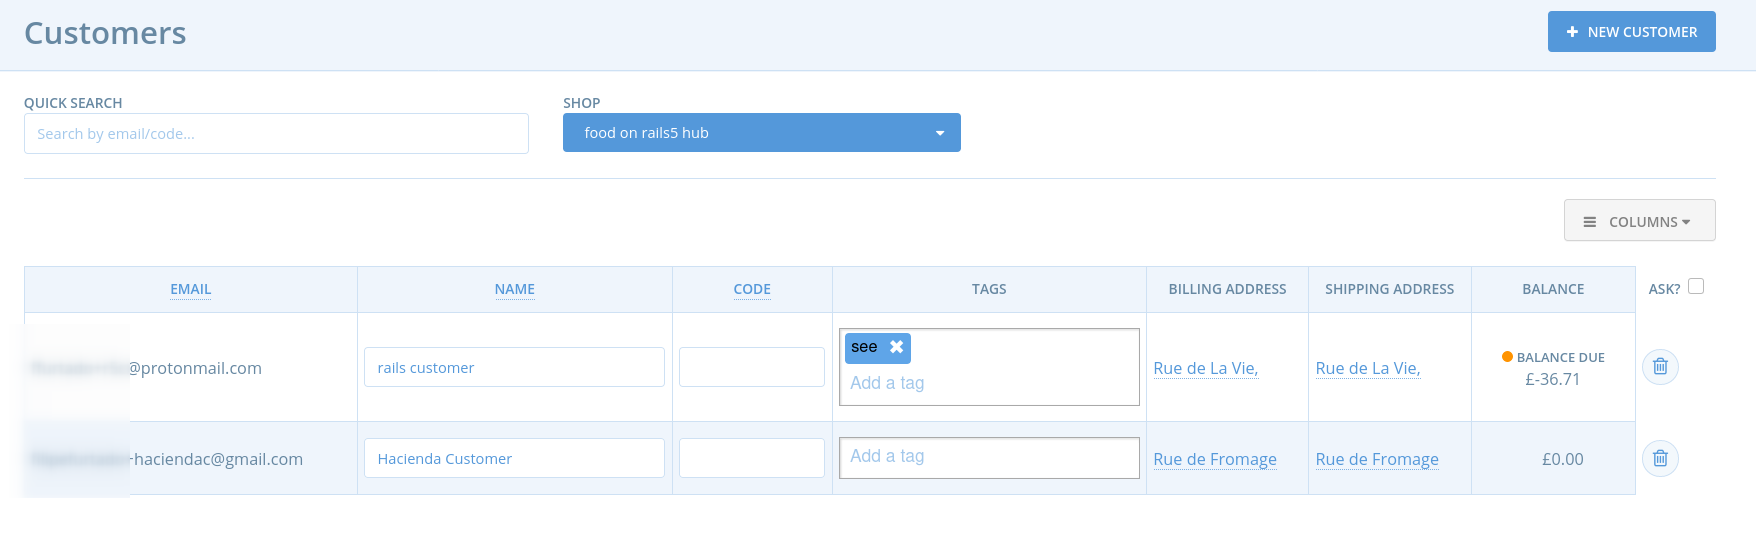1756x533 pixels.
Task: Open shipping address 'Rue de Fromage'
Action: click(1377, 459)
